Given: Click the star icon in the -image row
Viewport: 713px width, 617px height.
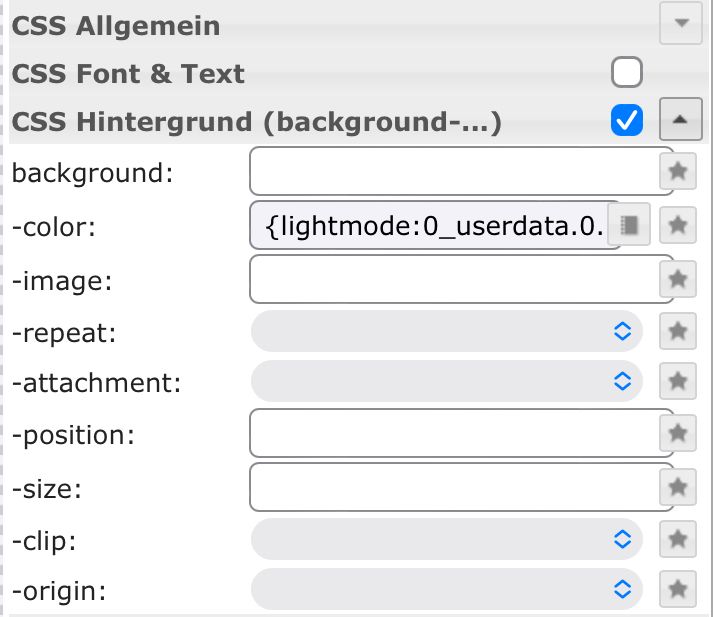Looking at the screenshot, I should click(x=678, y=279).
